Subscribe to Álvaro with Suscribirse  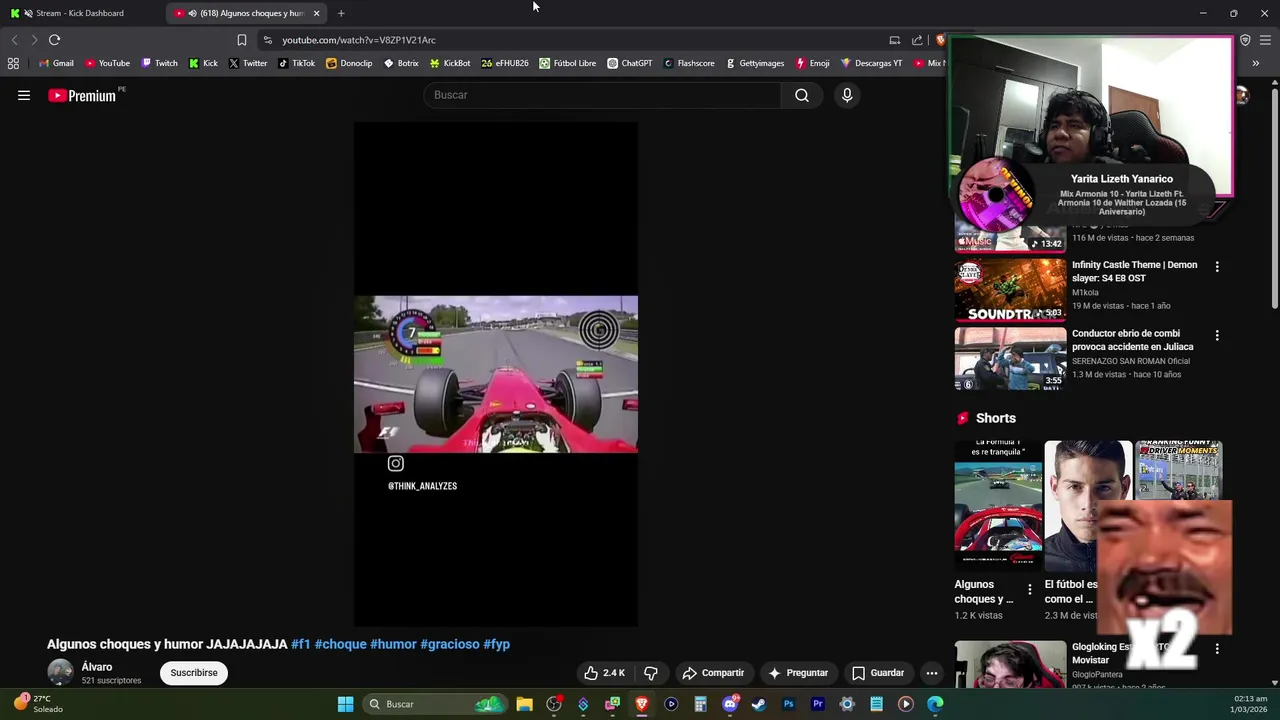(194, 673)
